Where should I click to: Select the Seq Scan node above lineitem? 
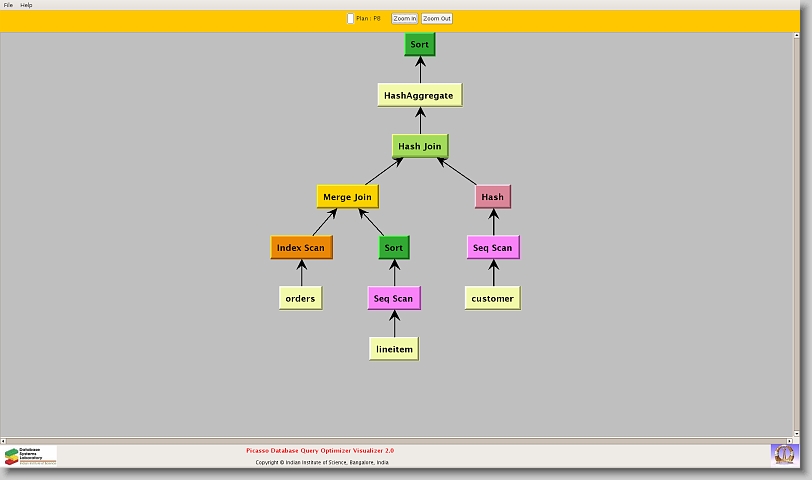pyautogui.click(x=394, y=298)
